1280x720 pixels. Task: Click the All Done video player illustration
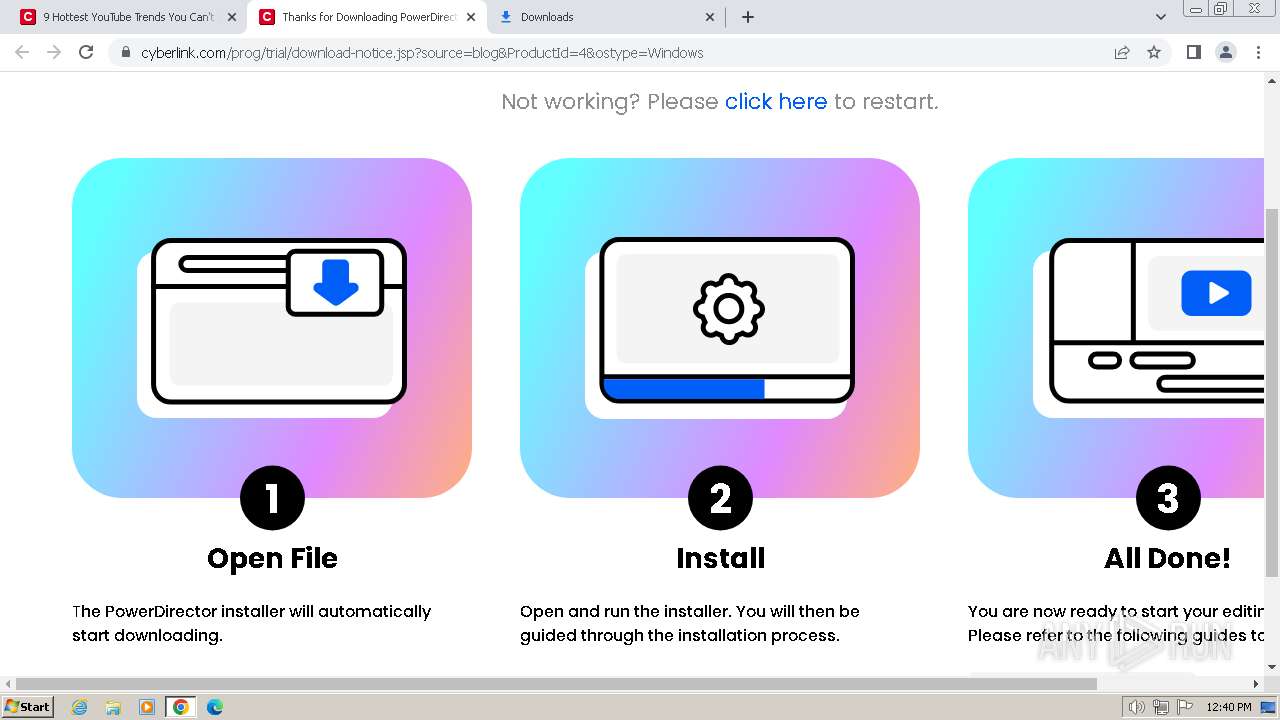(x=1116, y=328)
